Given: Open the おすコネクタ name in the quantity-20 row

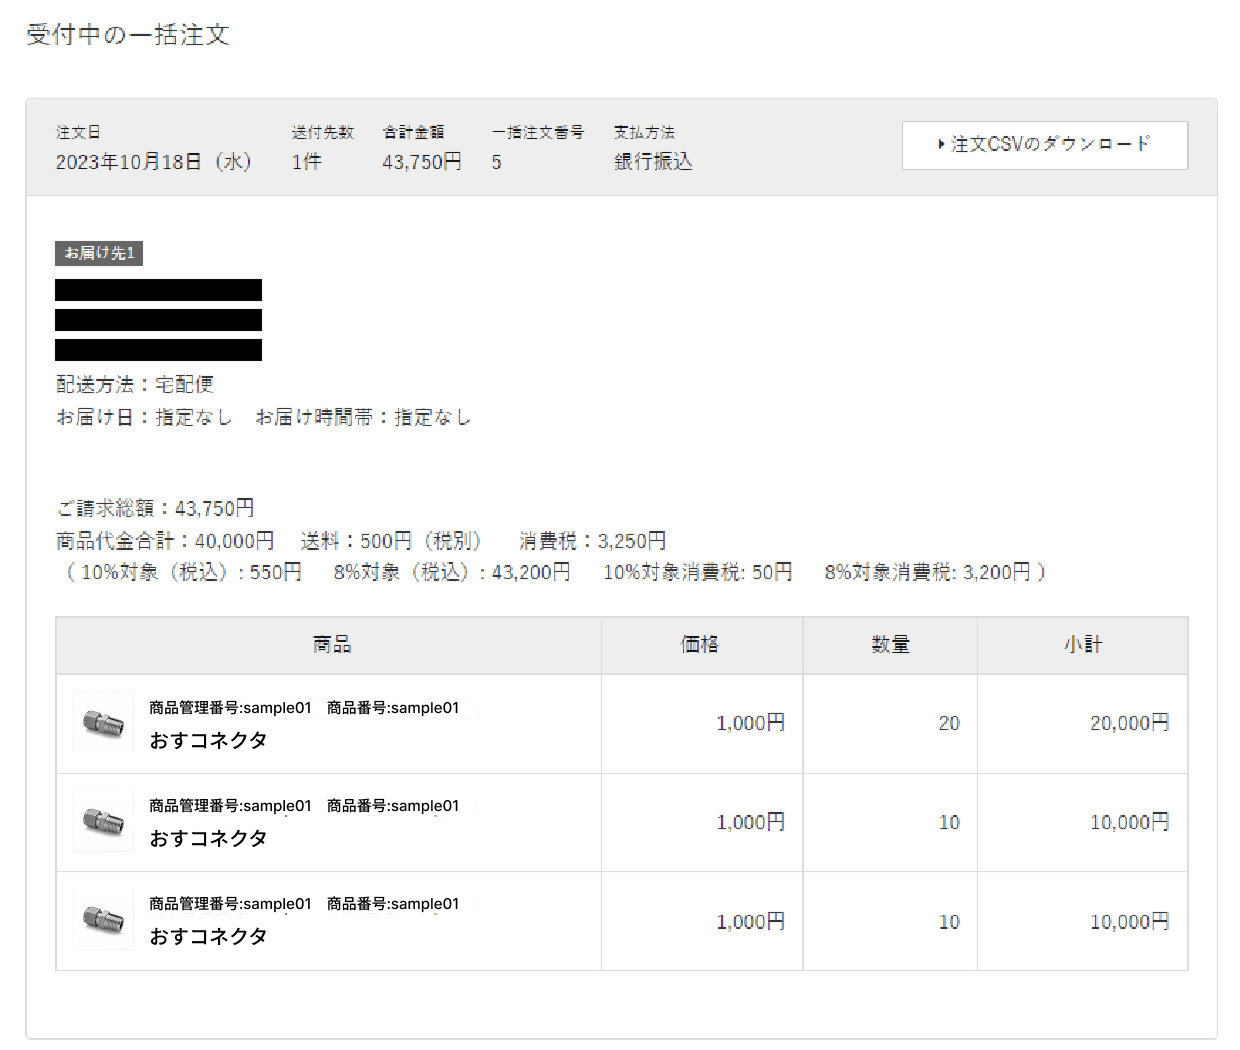Looking at the screenshot, I should (208, 741).
